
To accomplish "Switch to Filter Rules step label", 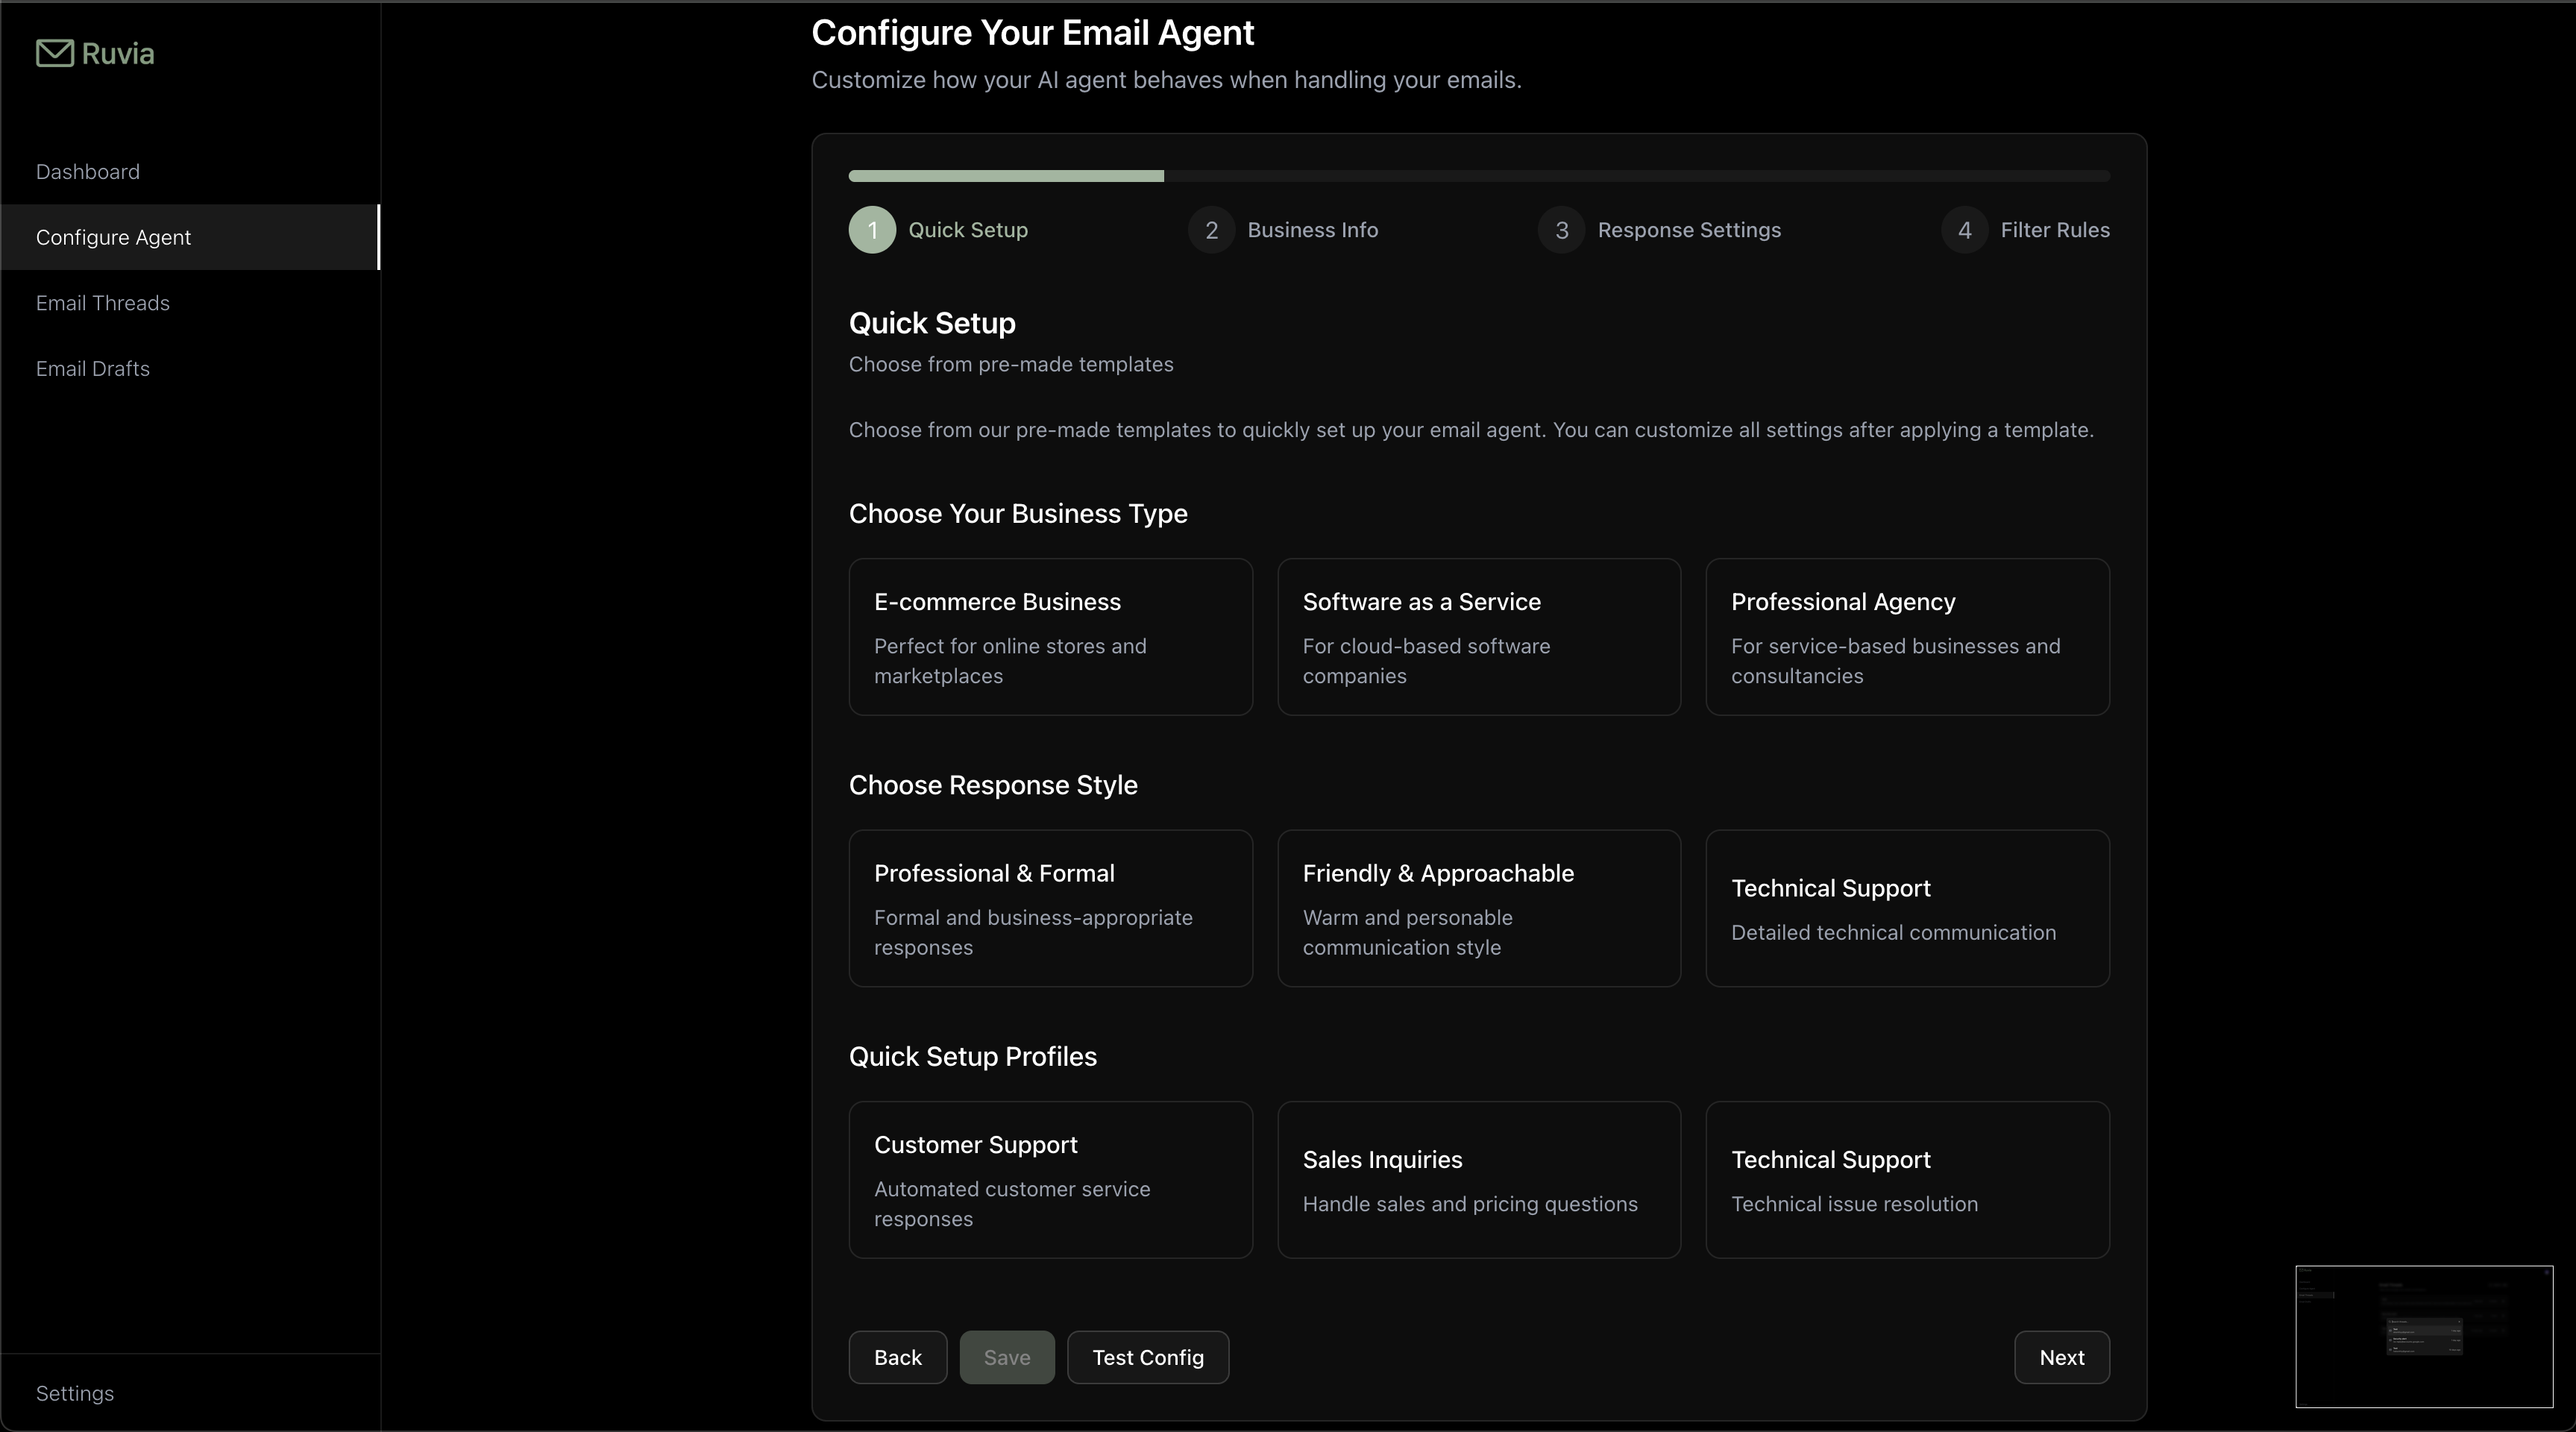I will 2055,230.
